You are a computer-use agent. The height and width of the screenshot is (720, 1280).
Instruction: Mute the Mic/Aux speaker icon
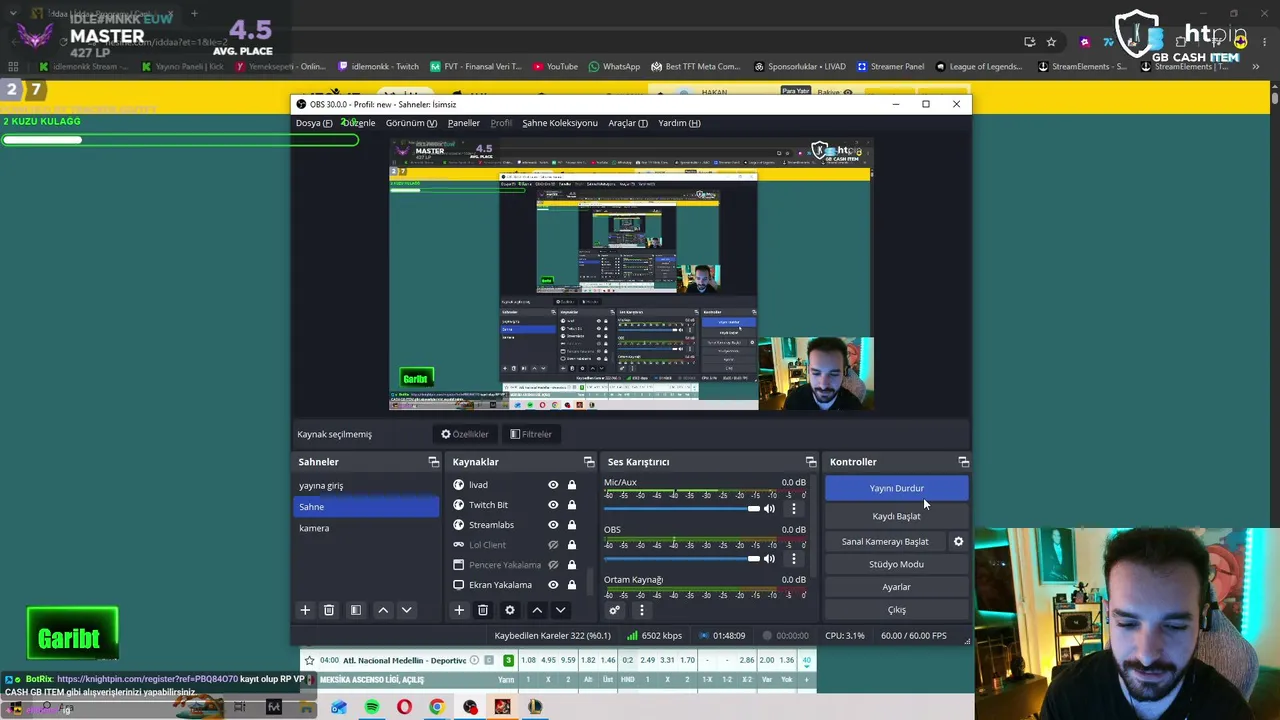coord(769,509)
